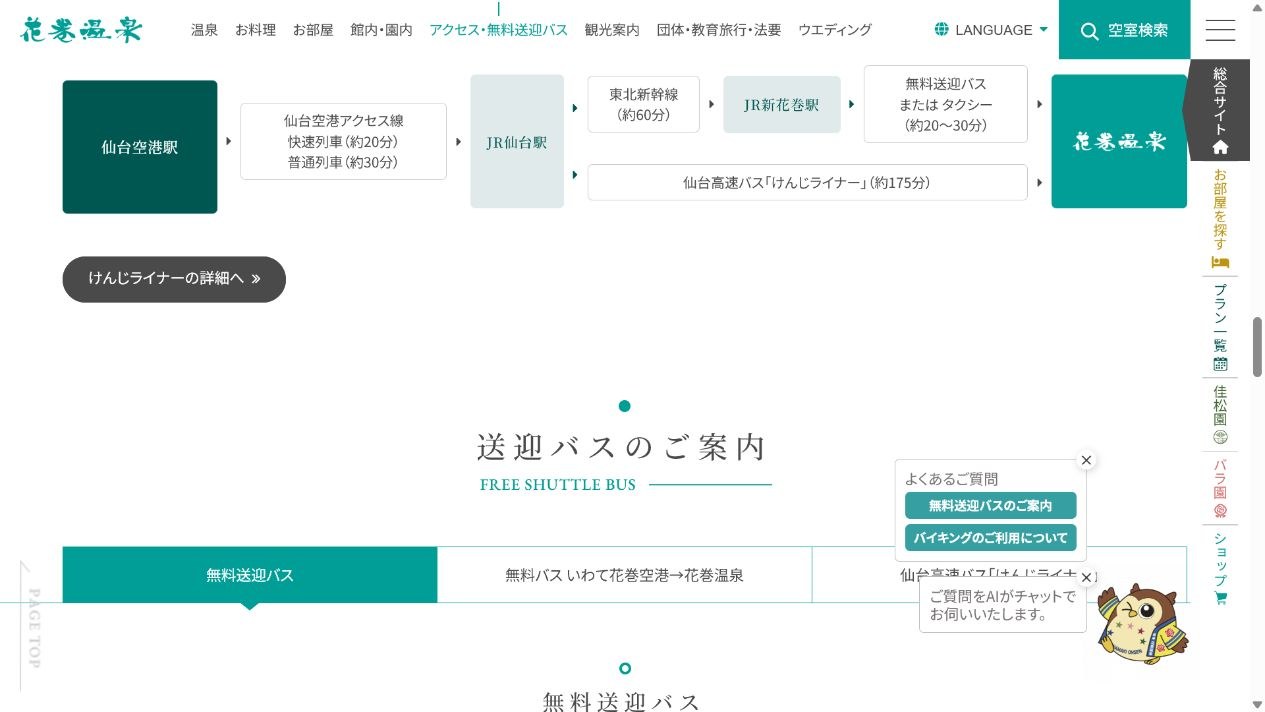Click the 東北新幹線 (約60分) box
Image resolution: width=1265 pixels, height=712 pixels.
click(x=644, y=104)
